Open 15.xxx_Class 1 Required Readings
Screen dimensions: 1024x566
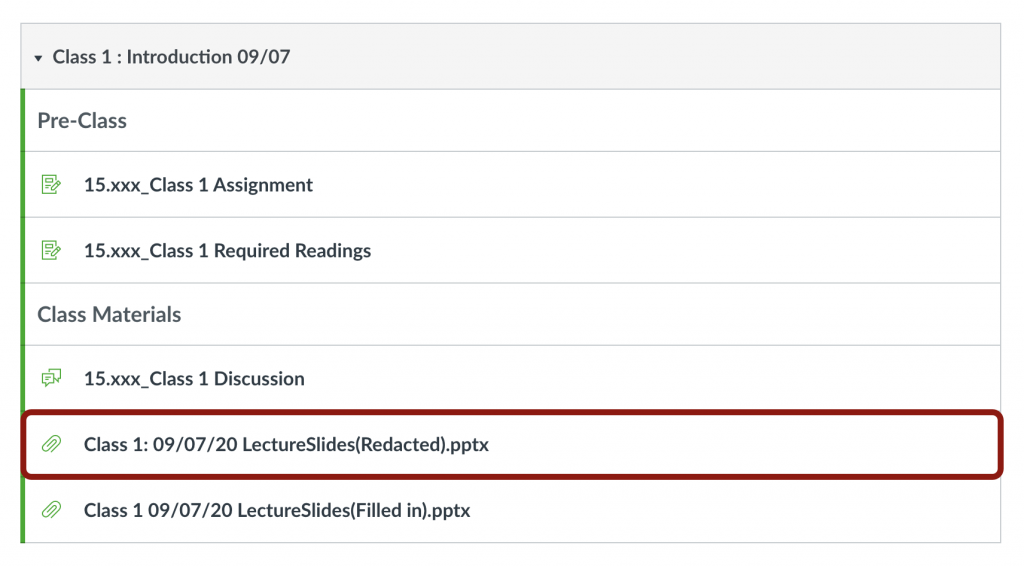[227, 250]
